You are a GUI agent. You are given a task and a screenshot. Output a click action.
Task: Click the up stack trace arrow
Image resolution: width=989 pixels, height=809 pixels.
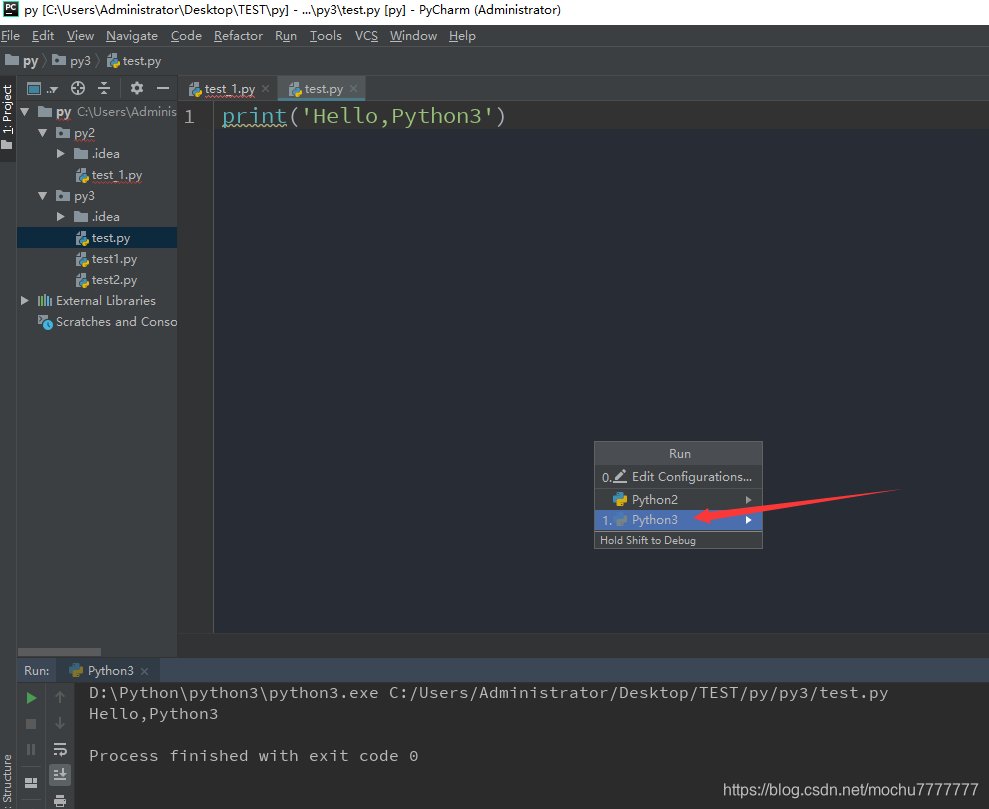point(60,697)
